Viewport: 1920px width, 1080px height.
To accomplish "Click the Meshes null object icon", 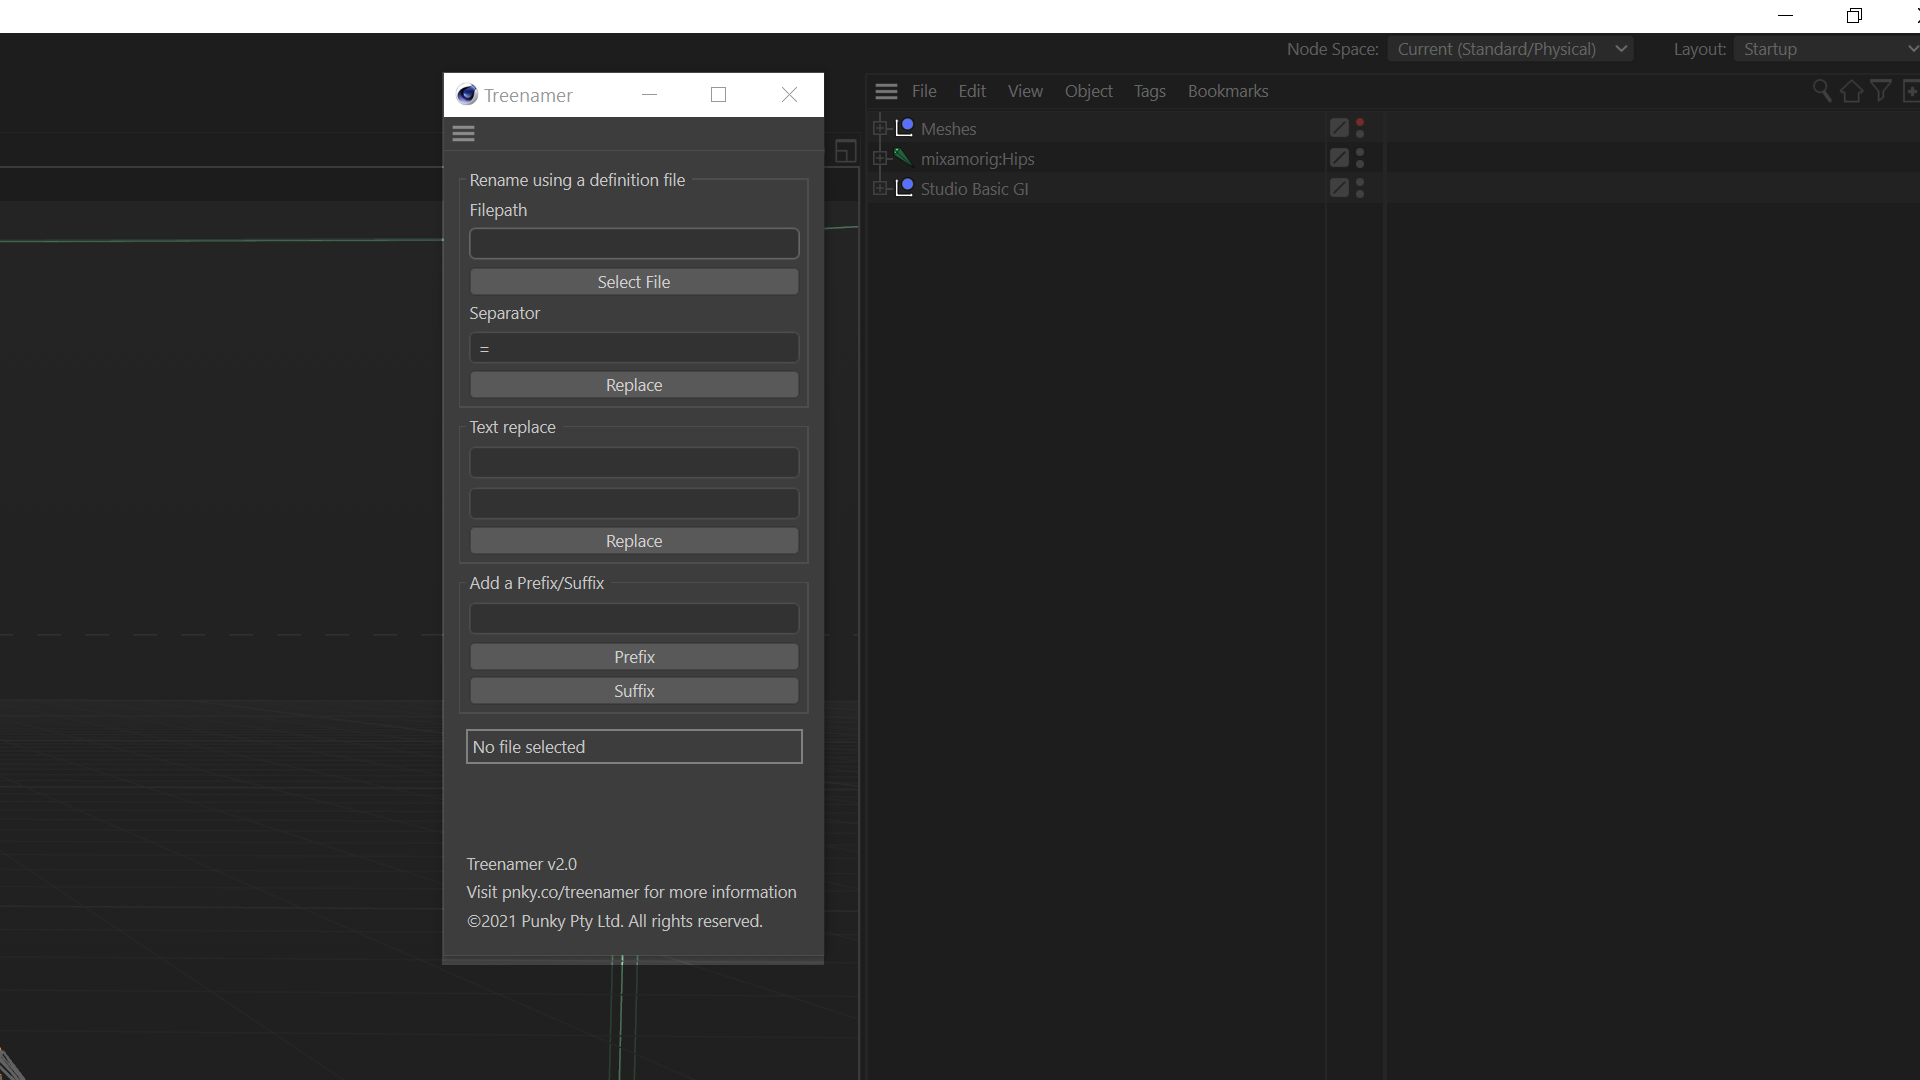I will [x=904, y=128].
